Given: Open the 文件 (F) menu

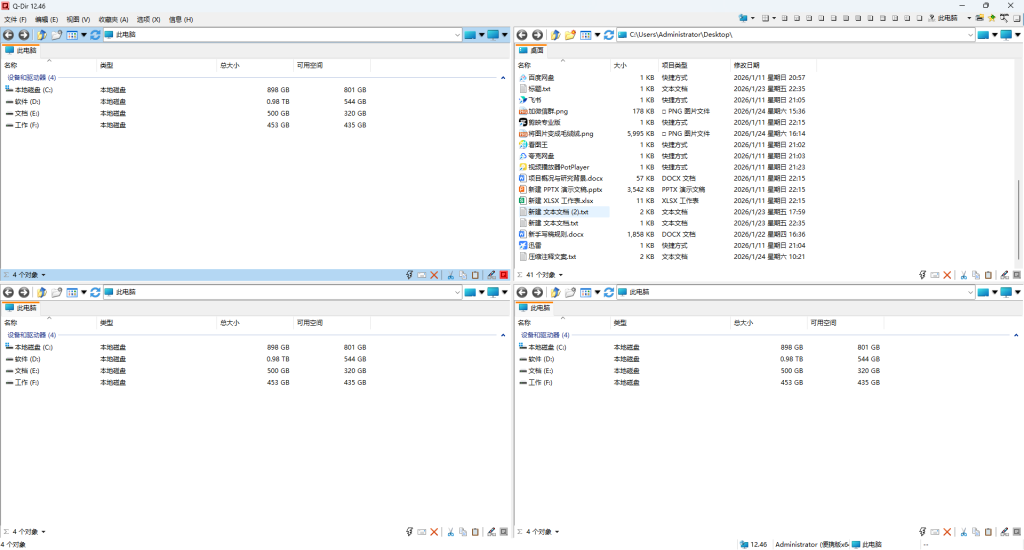Looking at the screenshot, I should [15, 19].
